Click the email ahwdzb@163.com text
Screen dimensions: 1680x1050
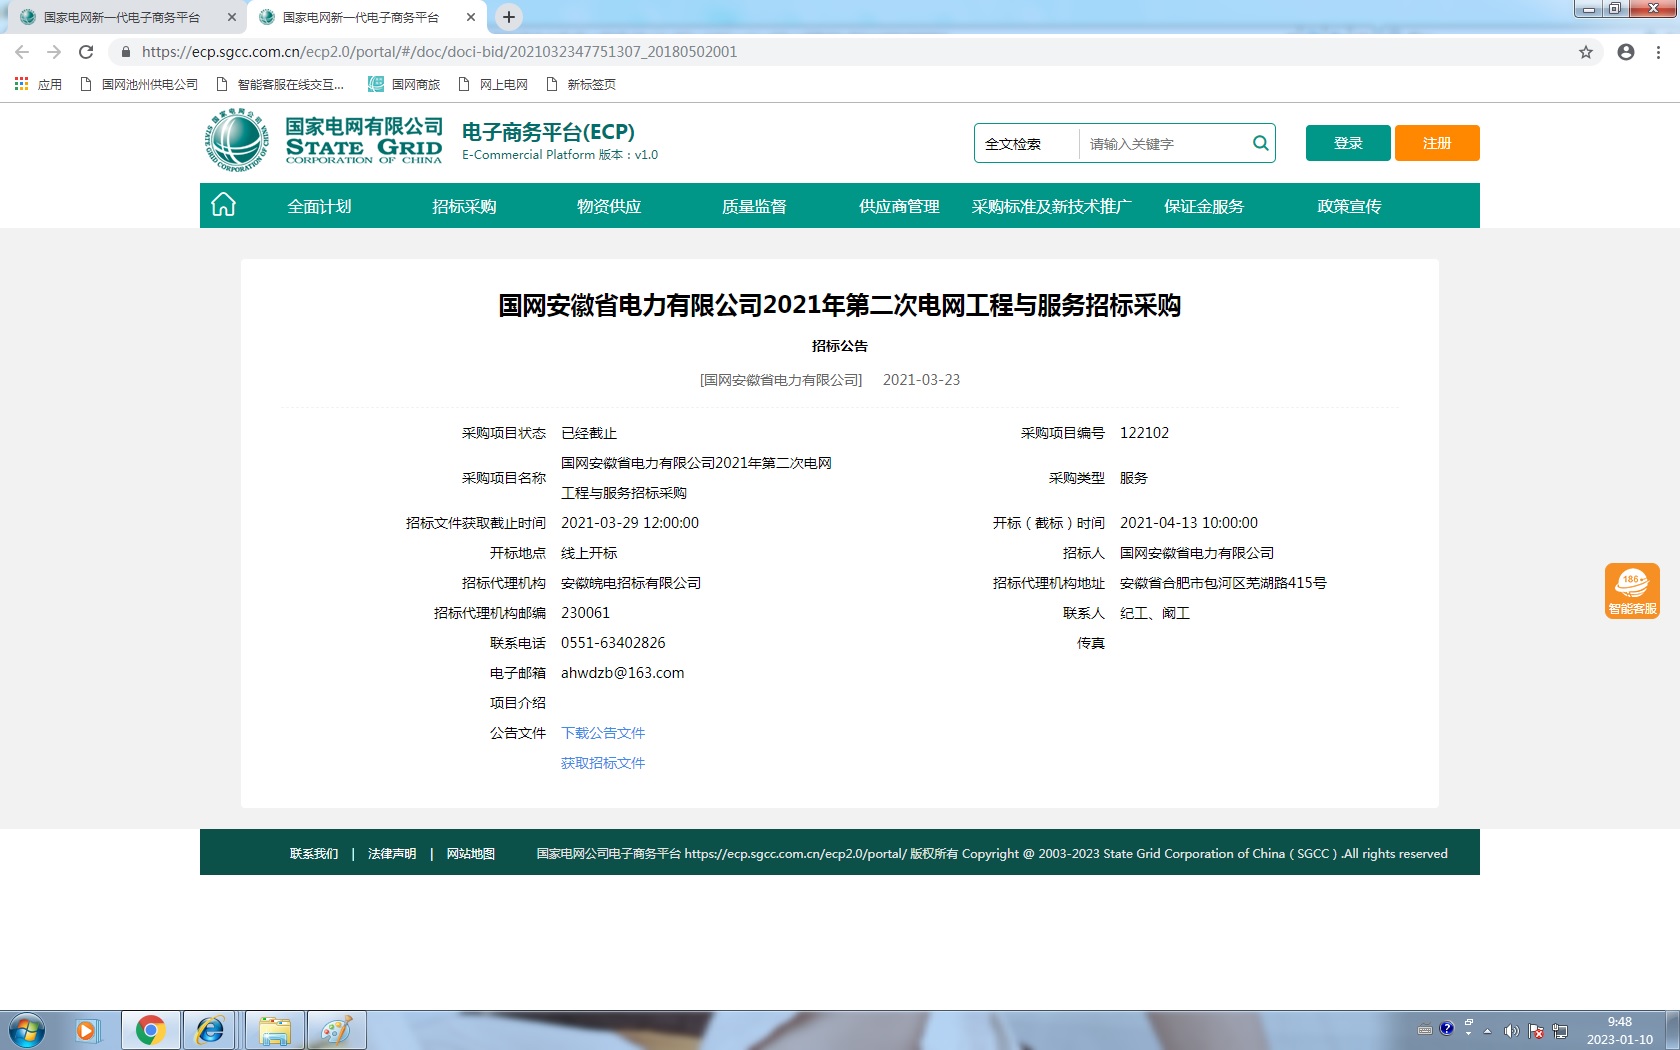tap(623, 673)
